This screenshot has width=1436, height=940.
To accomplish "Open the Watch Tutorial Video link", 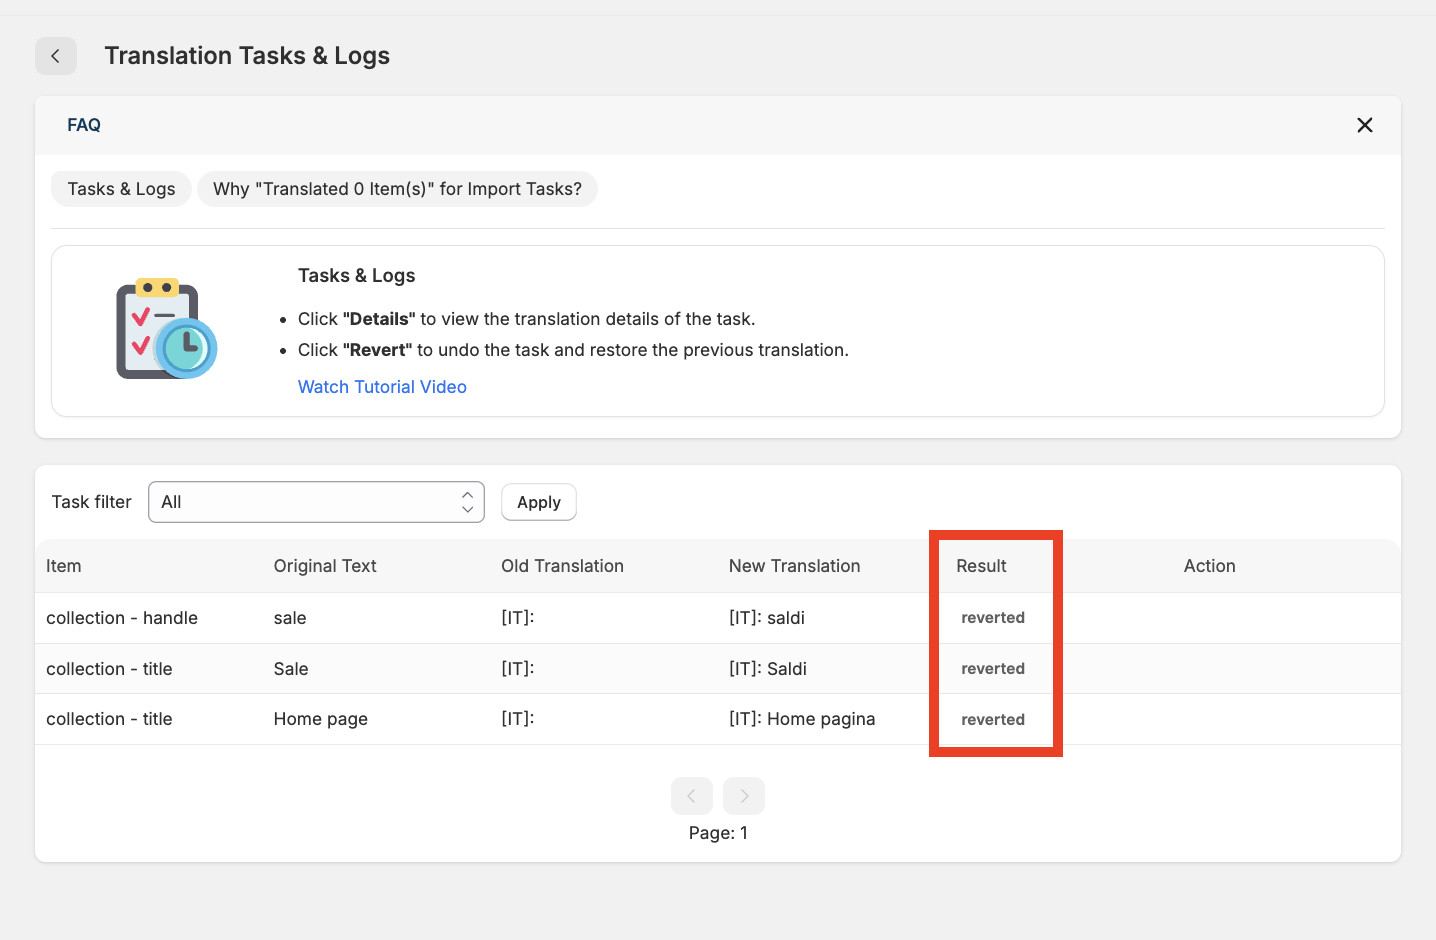I will point(382,387).
